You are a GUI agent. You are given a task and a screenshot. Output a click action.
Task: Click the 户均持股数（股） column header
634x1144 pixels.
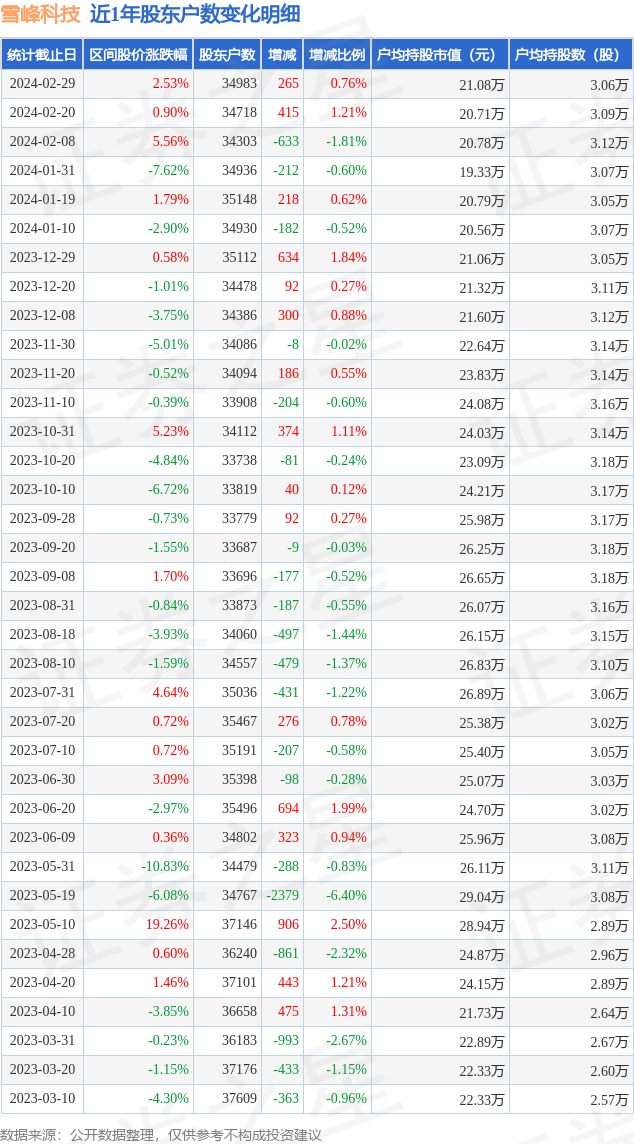pos(570,55)
